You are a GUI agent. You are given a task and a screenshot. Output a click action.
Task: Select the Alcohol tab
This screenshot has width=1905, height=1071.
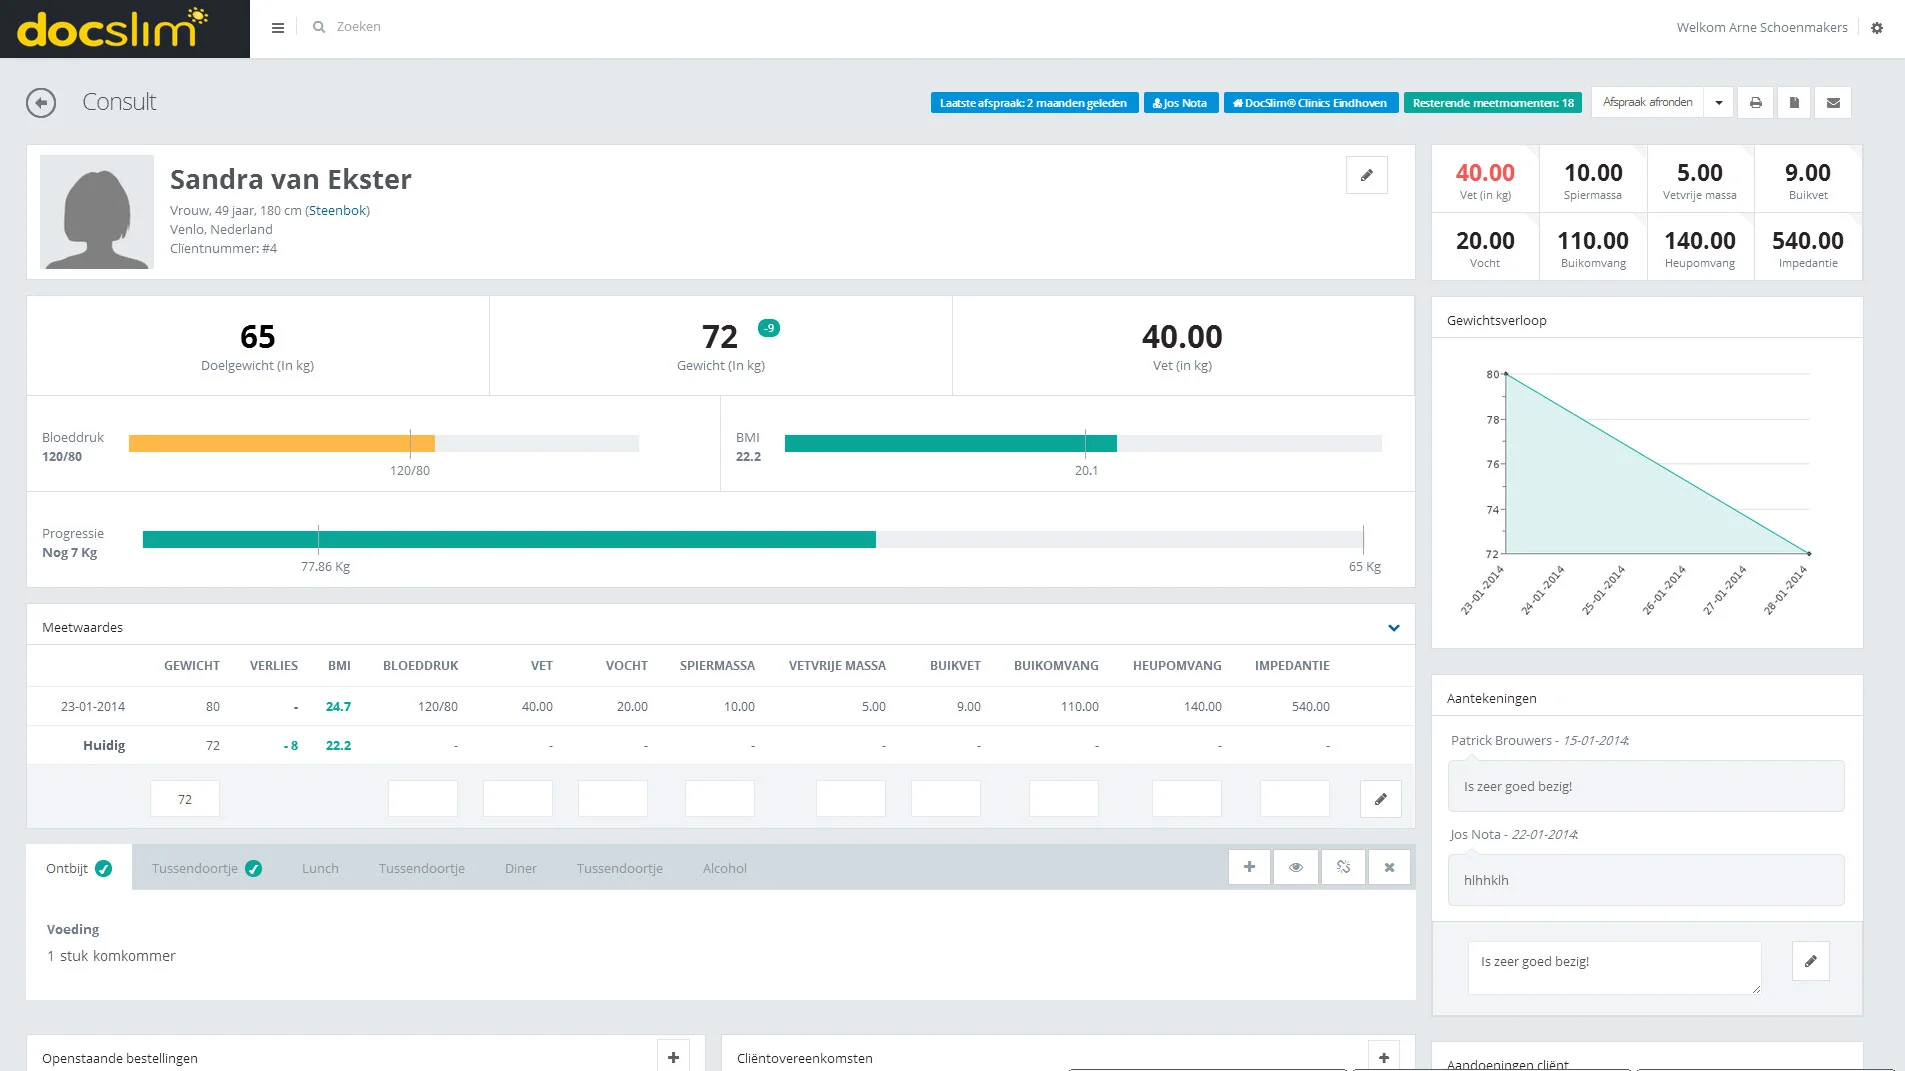(724, 869)
